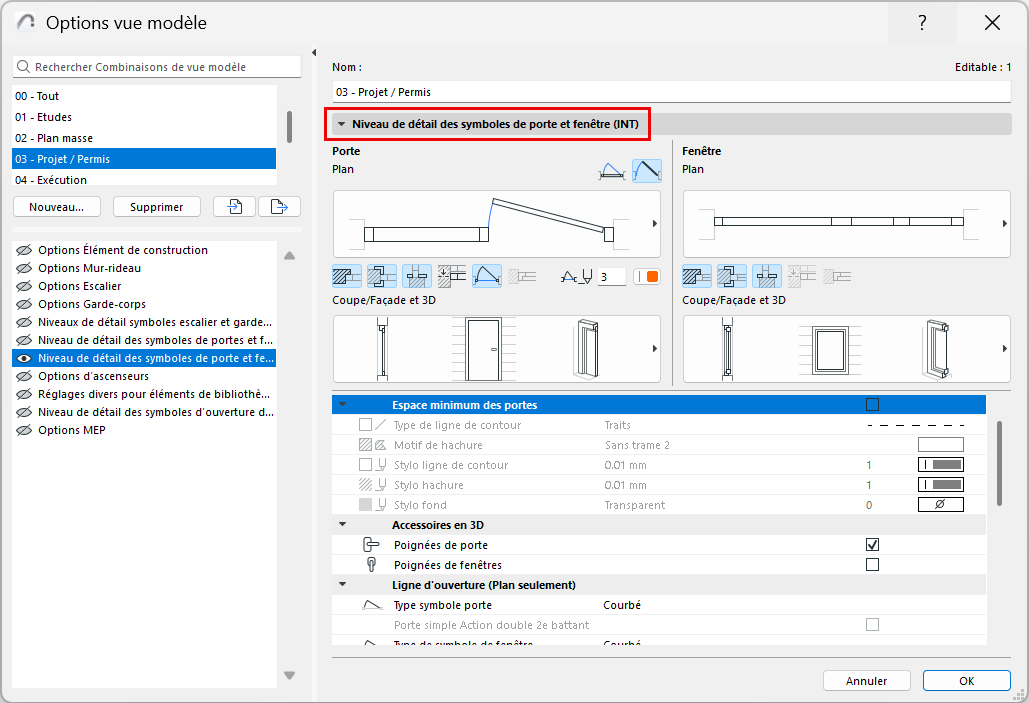Open the Fenêtre plan preview flyout arrow

pos(1004,224)
